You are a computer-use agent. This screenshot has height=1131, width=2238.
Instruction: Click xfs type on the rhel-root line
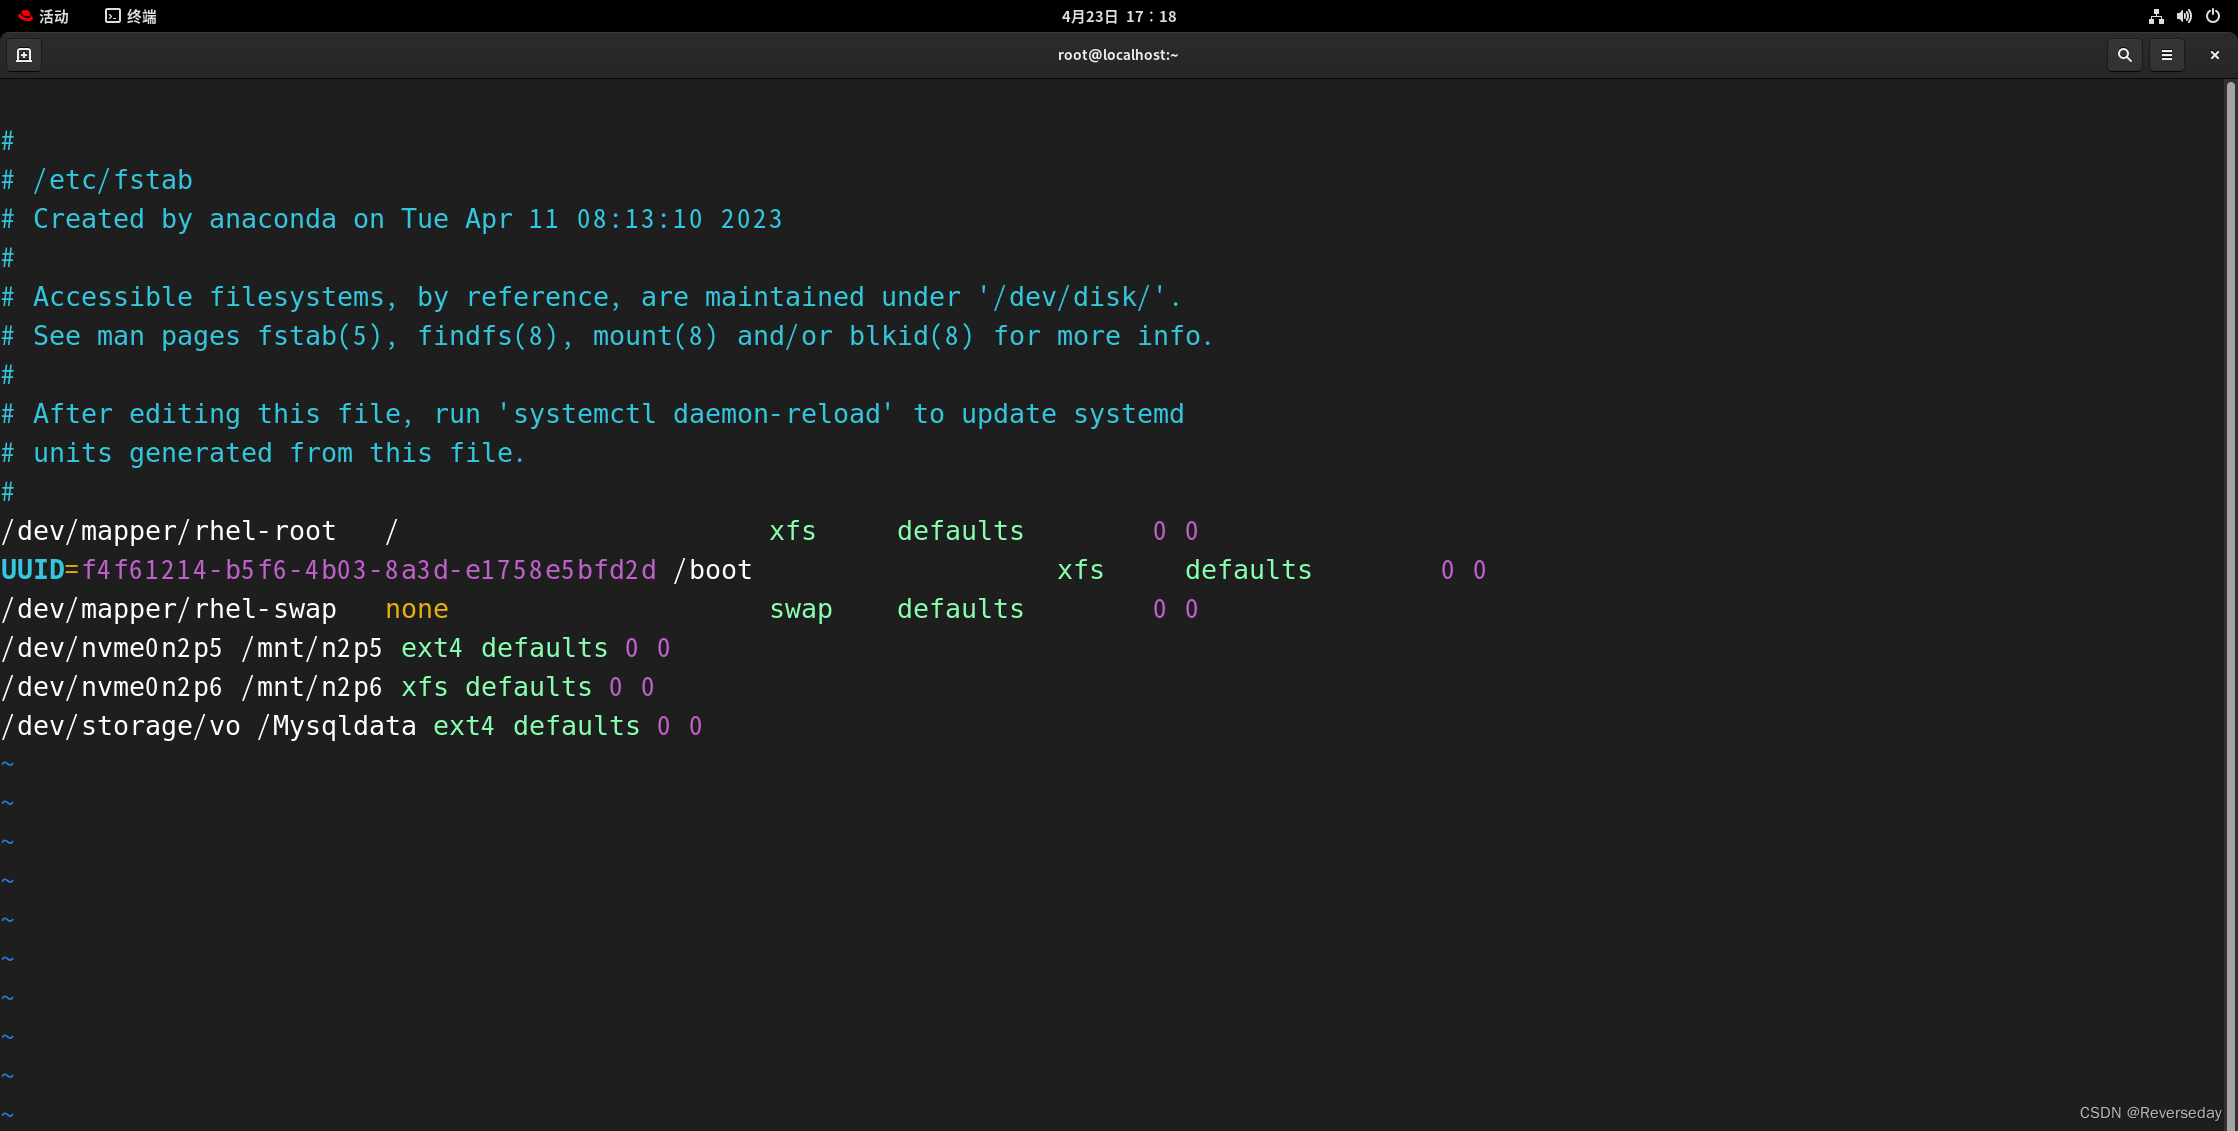793,531
